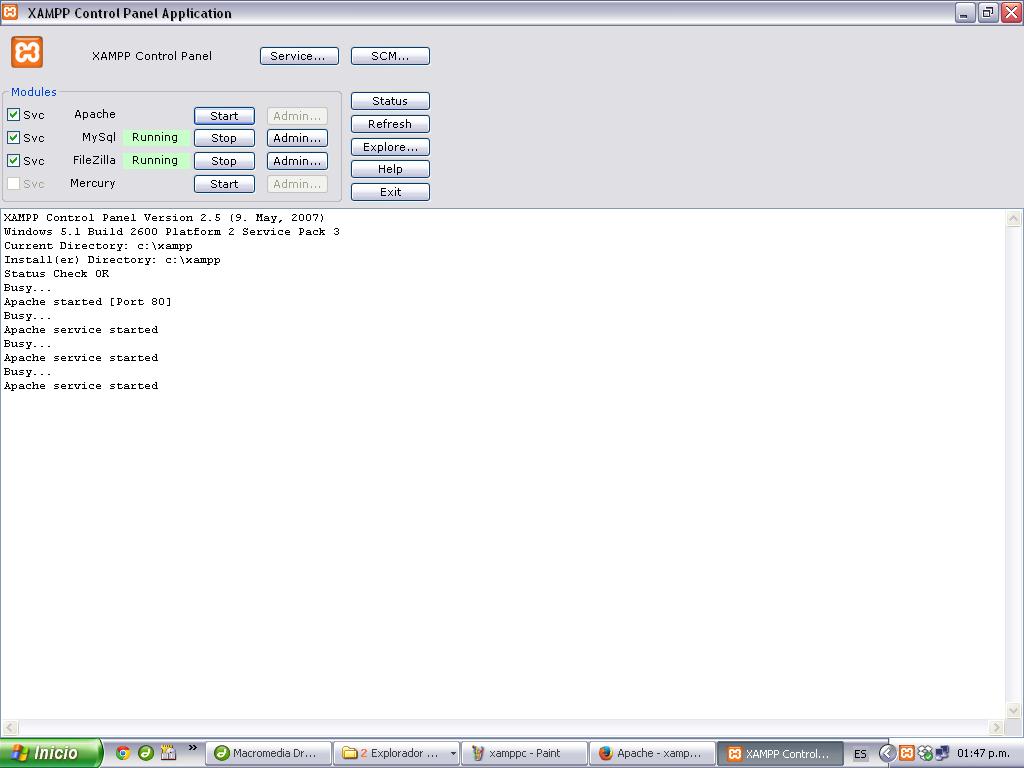Viewport: 1024px width, 768px height.
Task: Open the Service... dialog
Action: 299,56
